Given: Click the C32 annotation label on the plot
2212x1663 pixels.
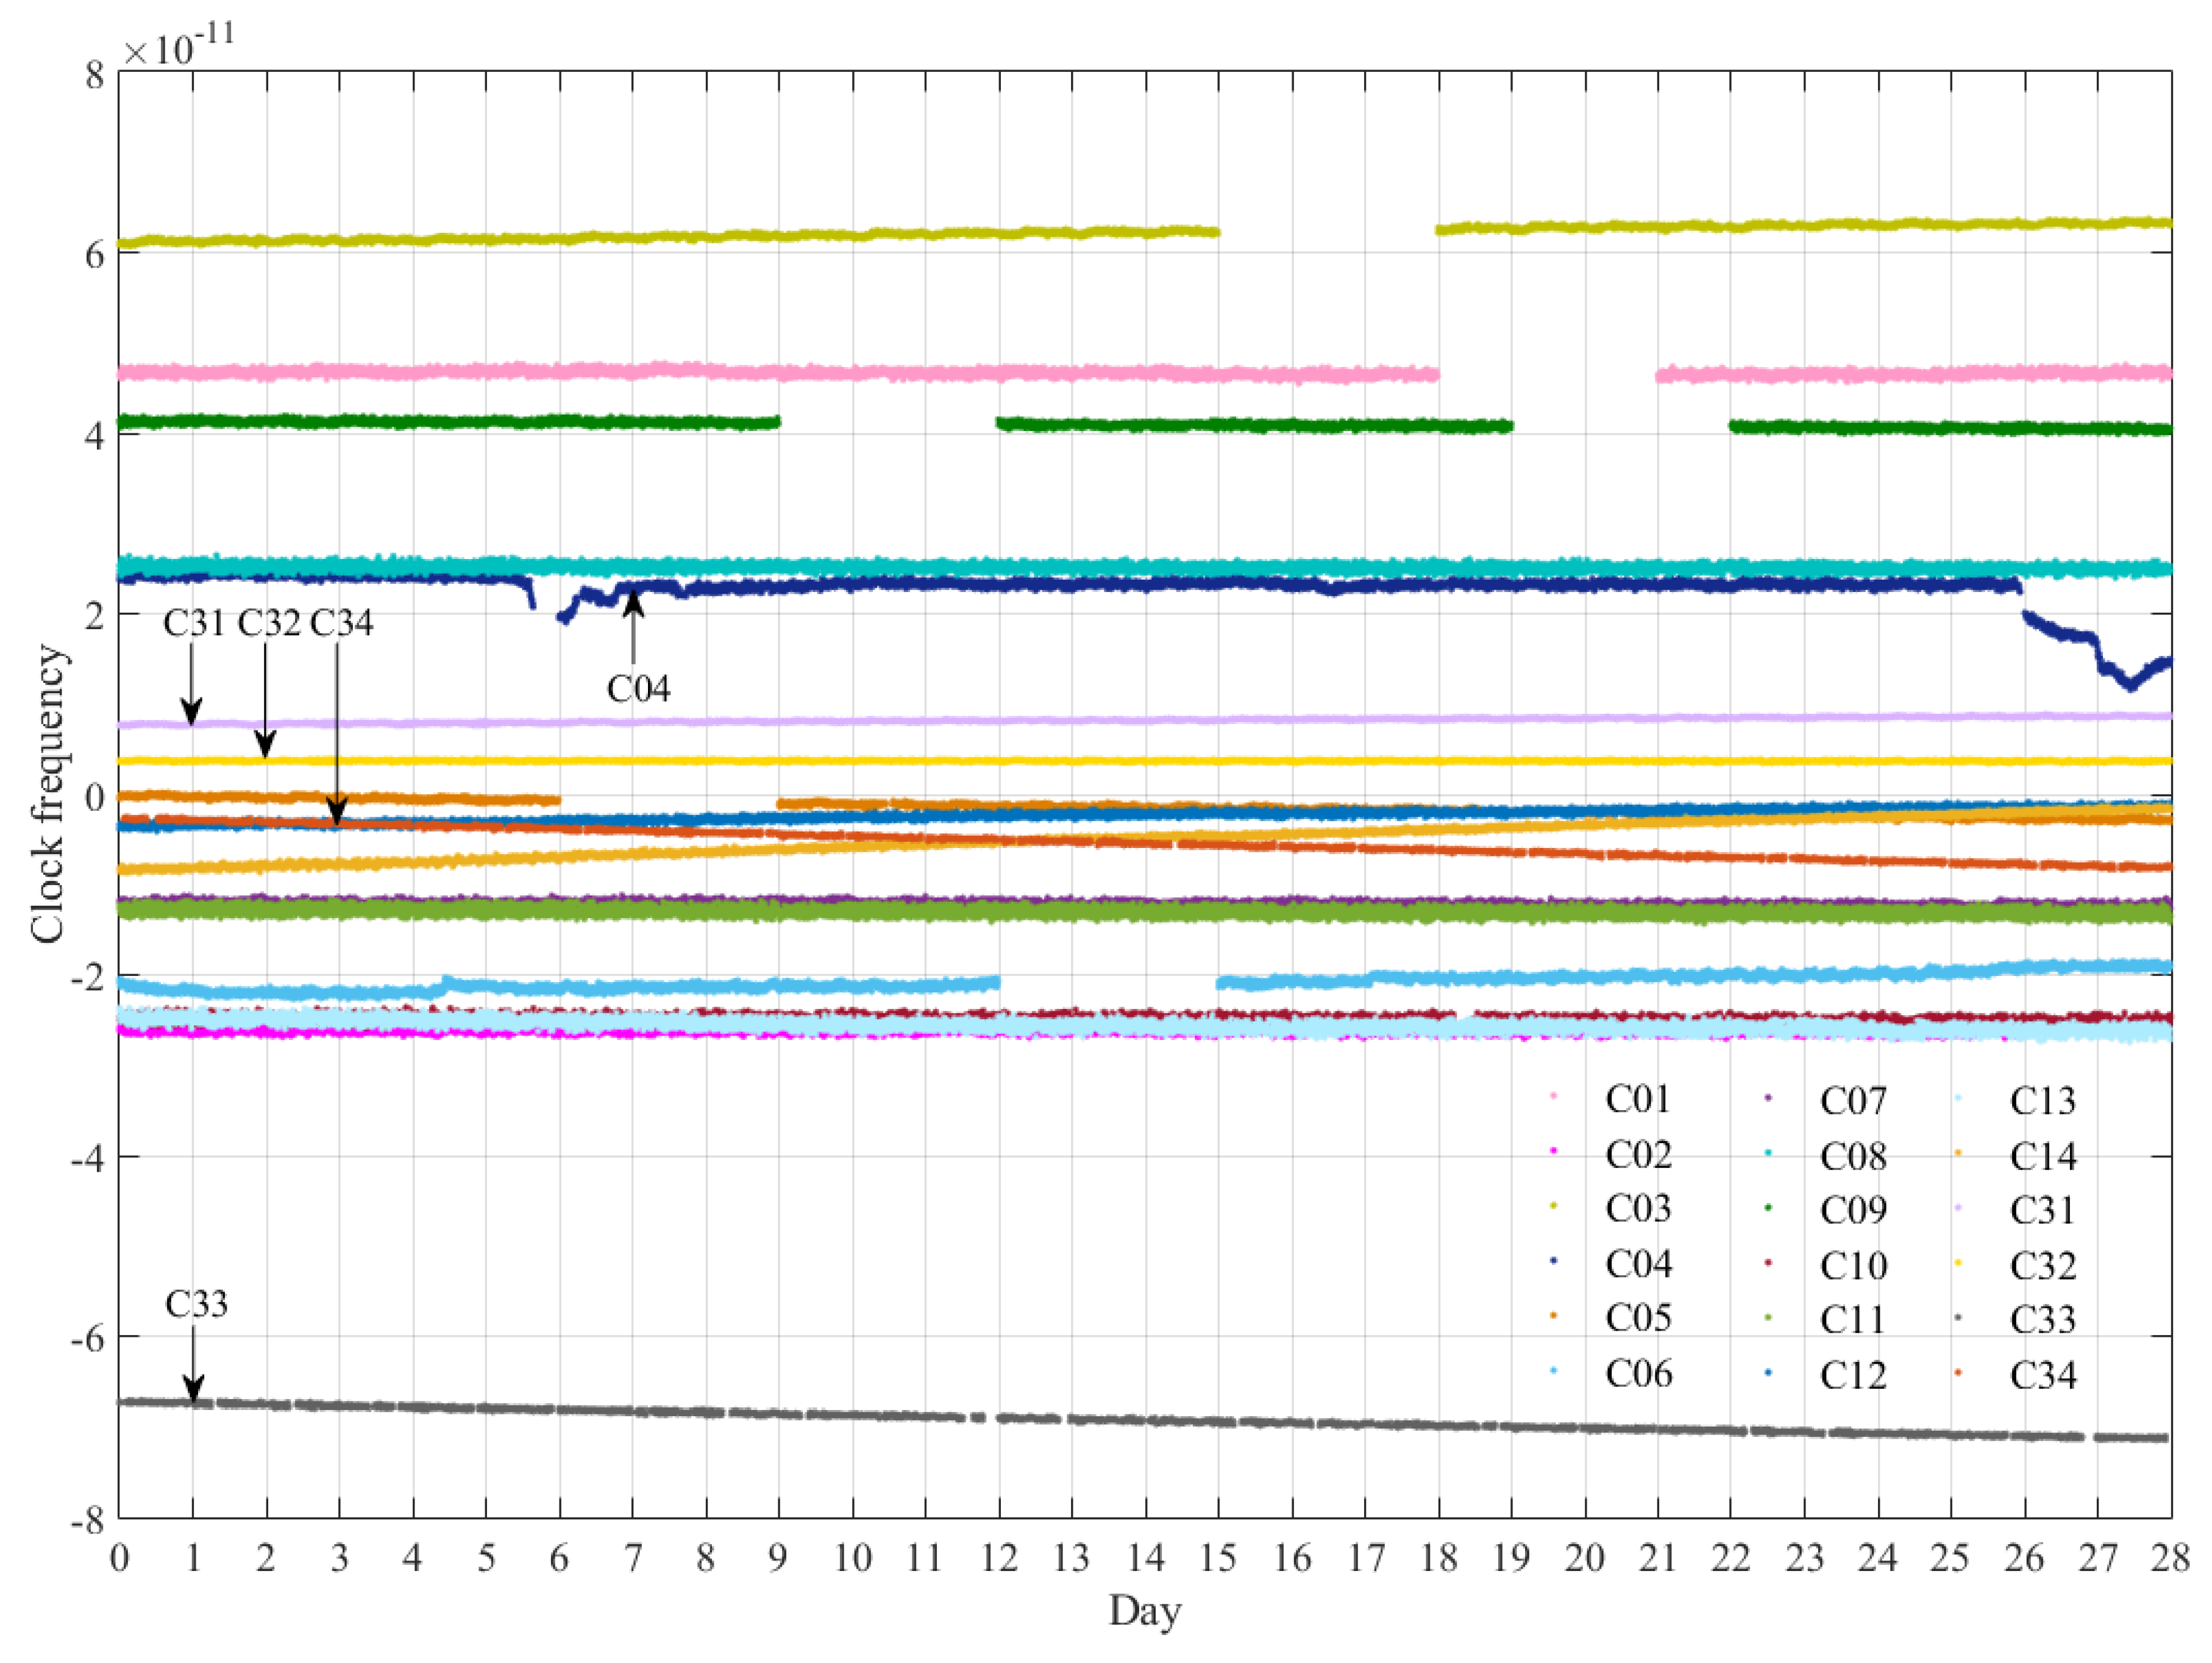Looking at the screenshot, I should coord(269,623).
